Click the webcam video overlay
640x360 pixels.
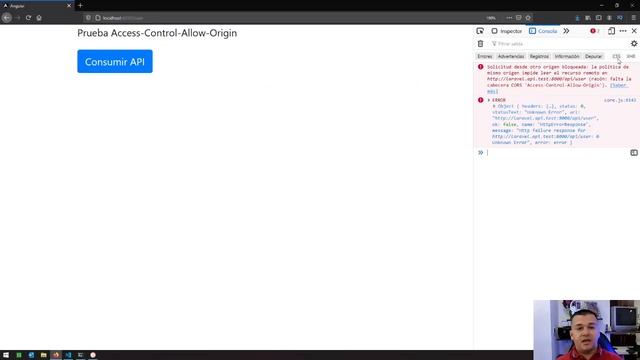click(x=587, y=330)
